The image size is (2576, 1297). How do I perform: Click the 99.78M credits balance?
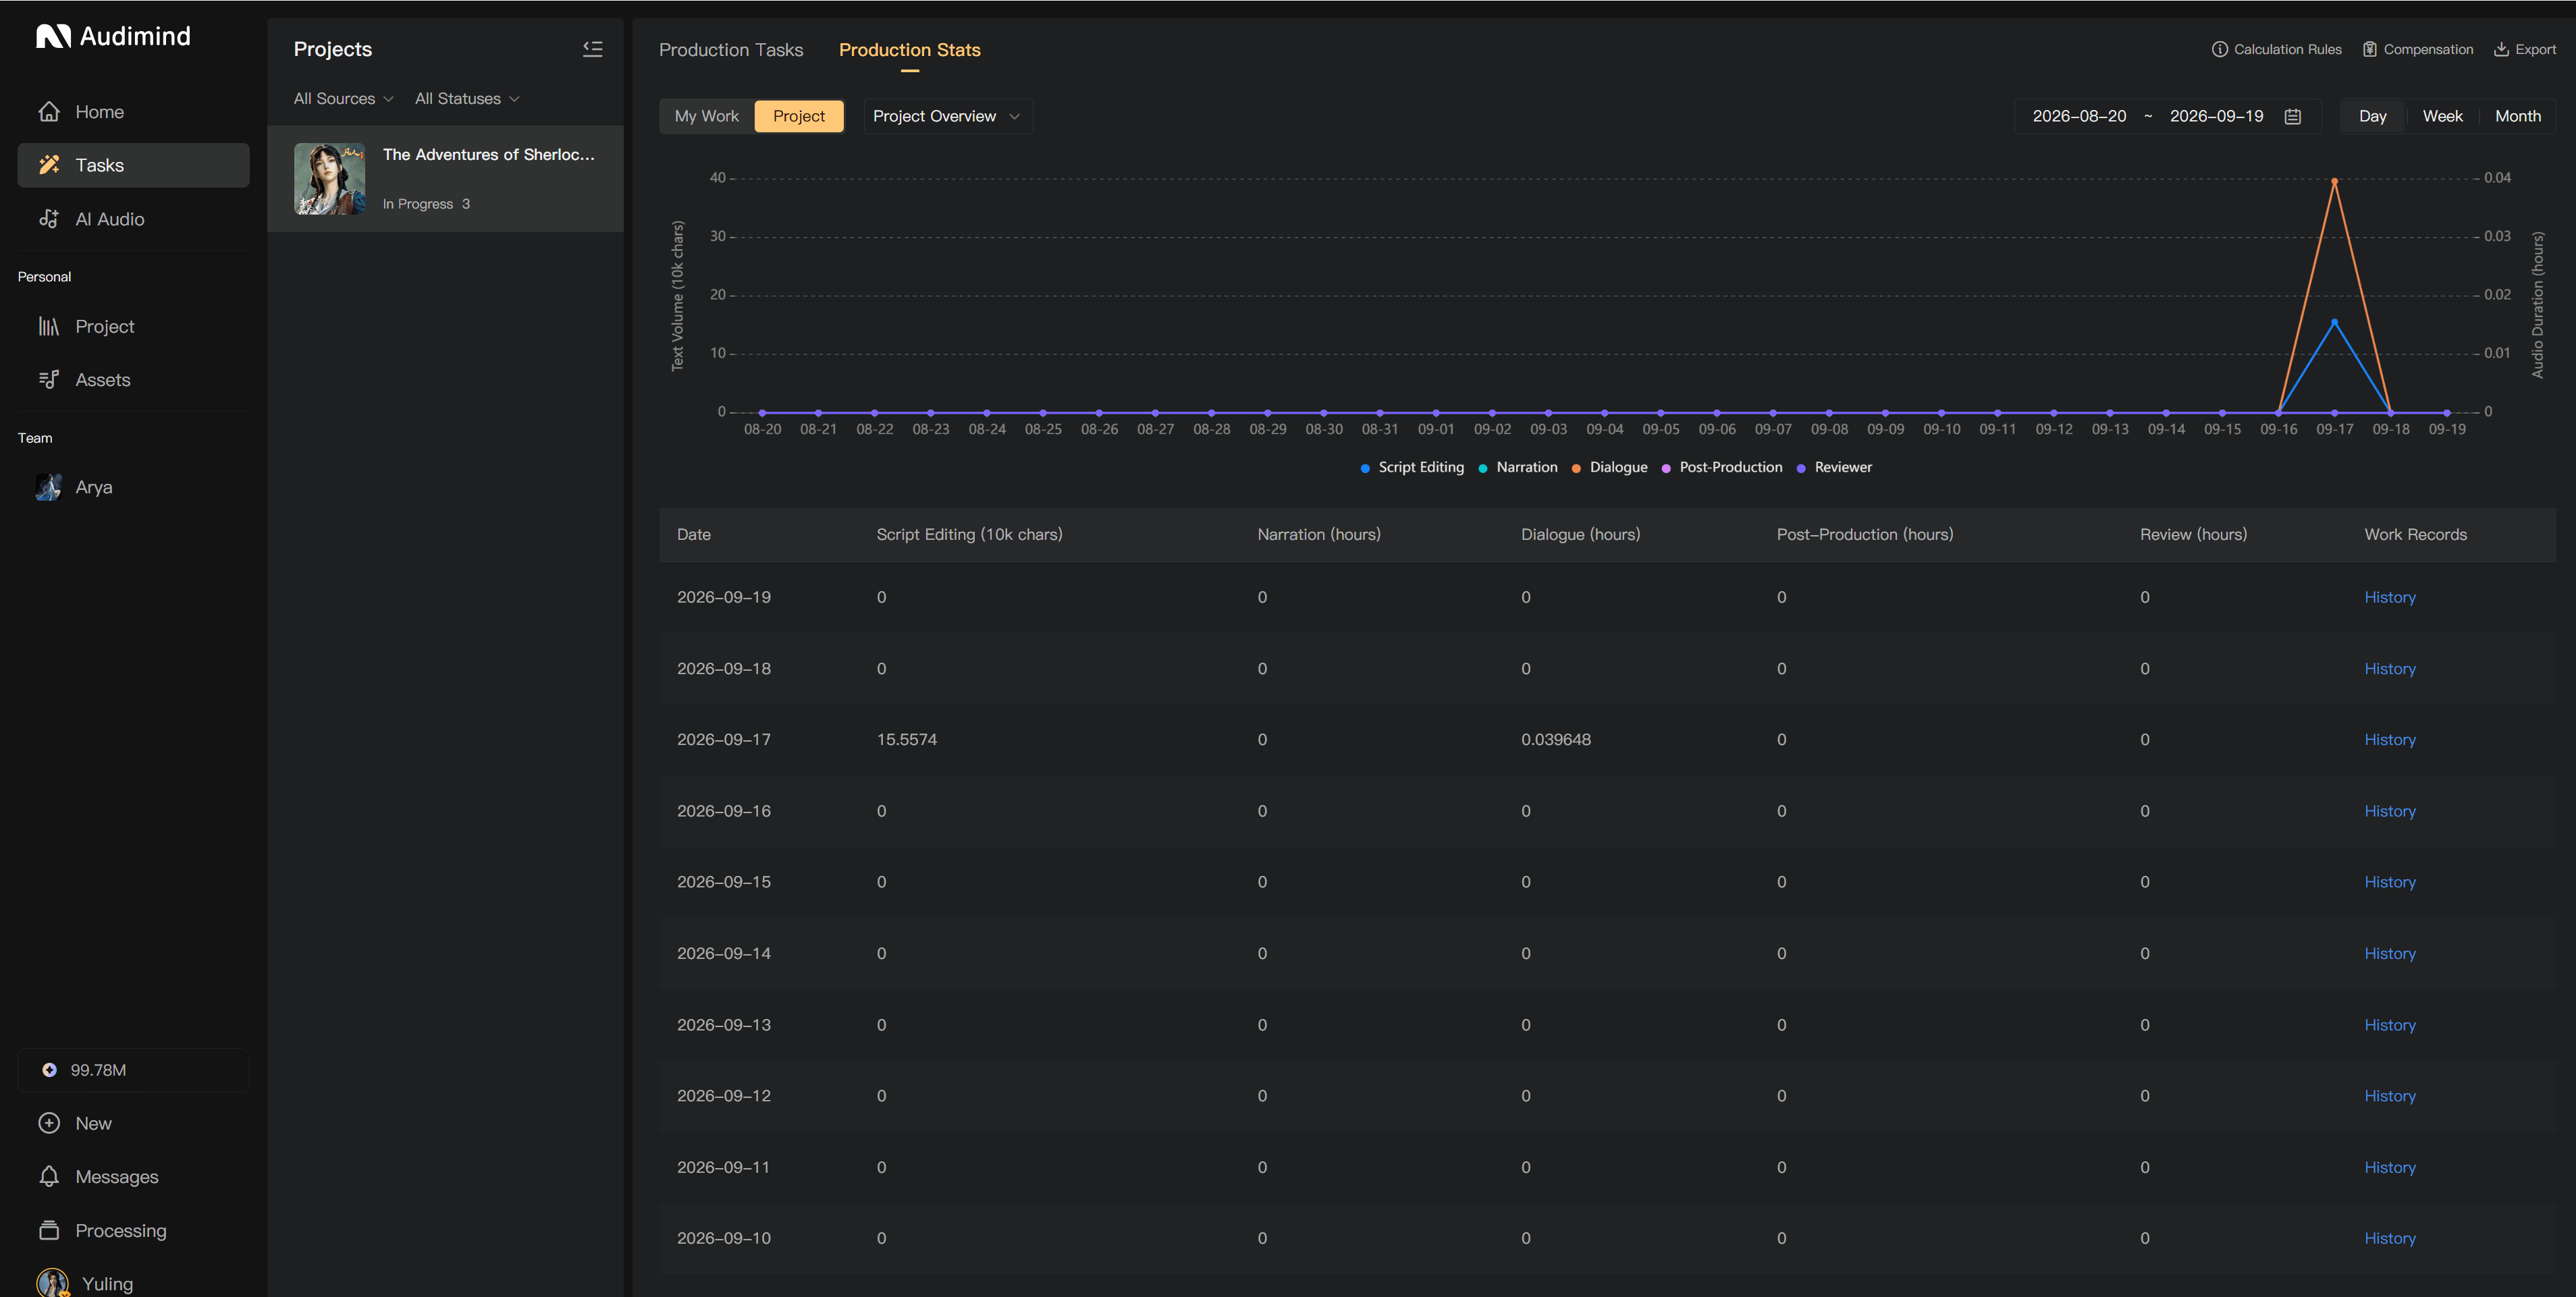point(133,1070)
